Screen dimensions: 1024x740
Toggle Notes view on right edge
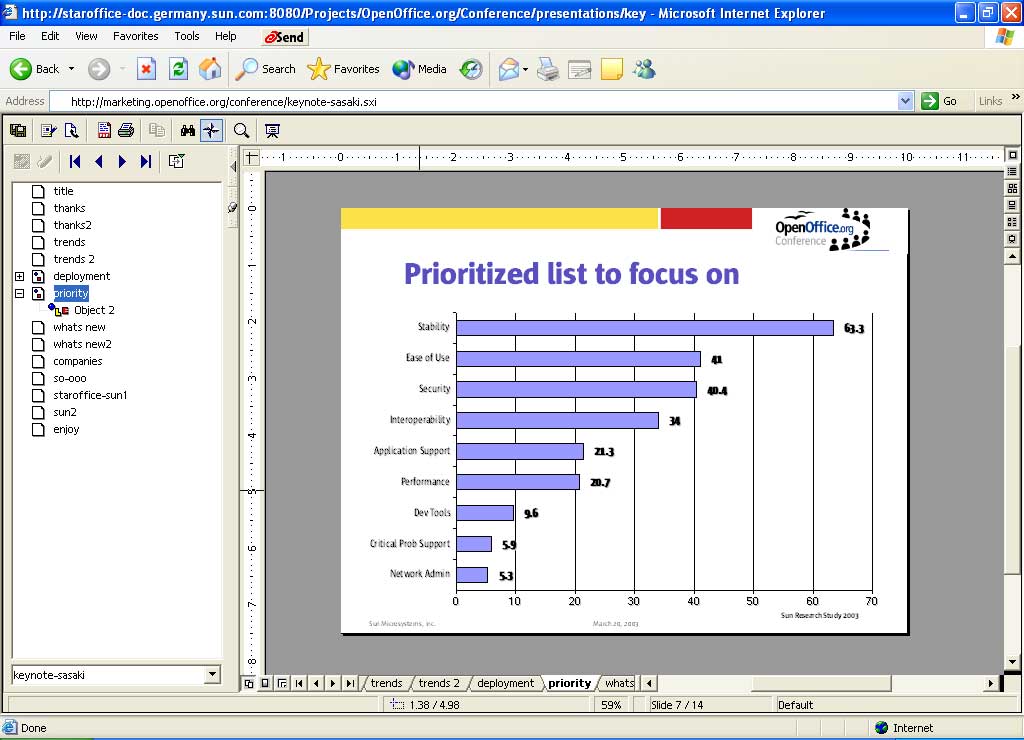click(x=1012, y=205)
